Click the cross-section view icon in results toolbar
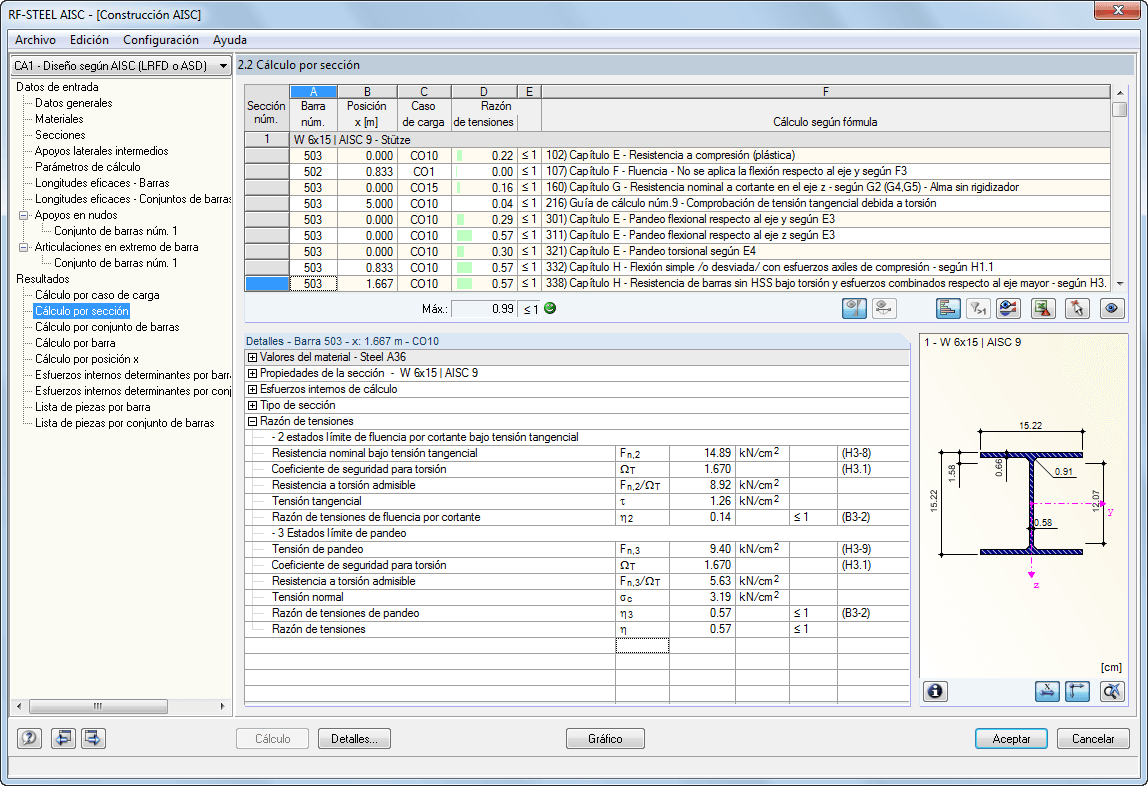 pyautogui.click(x=854, y=309)
